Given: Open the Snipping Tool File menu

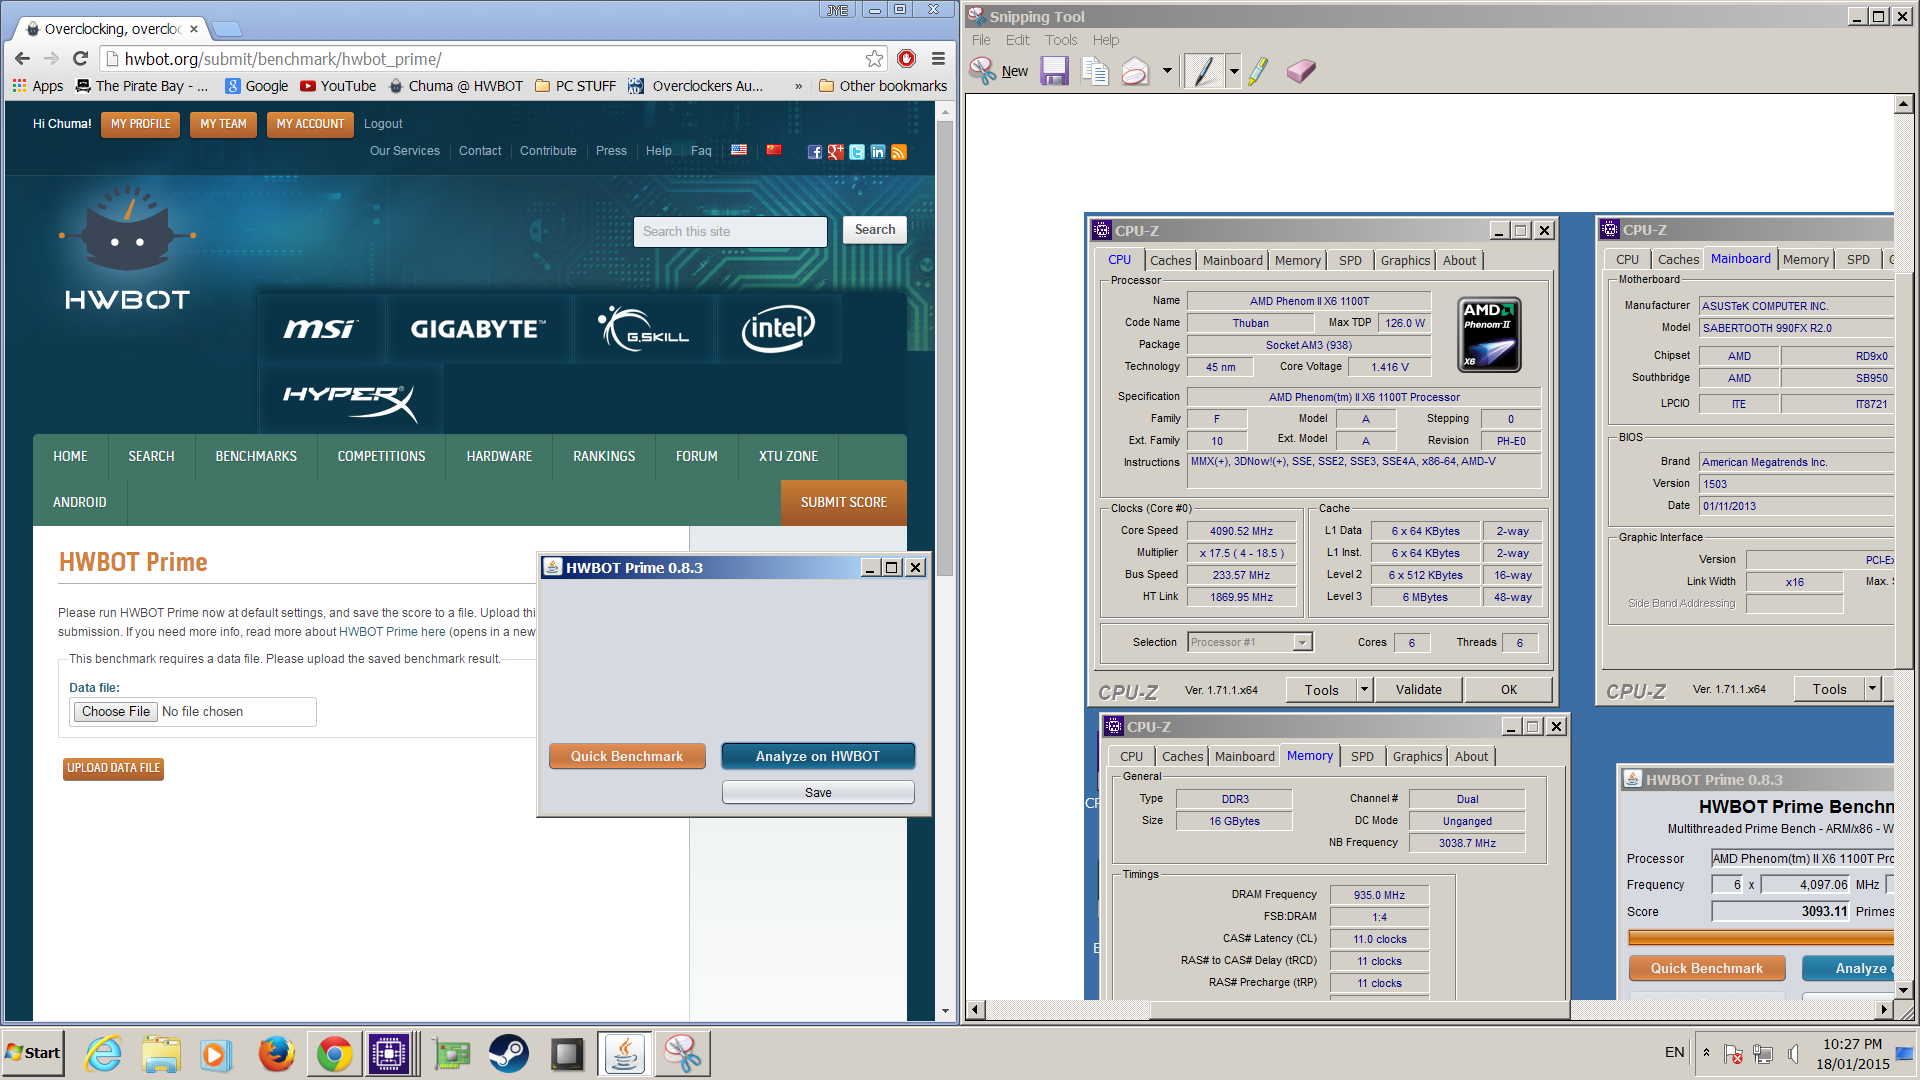Looking at the screenshot, I should pyautogui.click(x=981, y=40).
